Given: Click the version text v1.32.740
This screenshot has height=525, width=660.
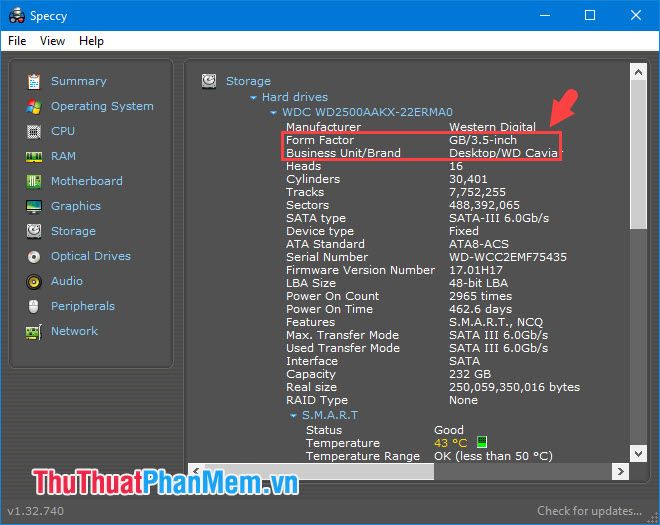Looking at the screenshot, I should [x=35, y=511].
